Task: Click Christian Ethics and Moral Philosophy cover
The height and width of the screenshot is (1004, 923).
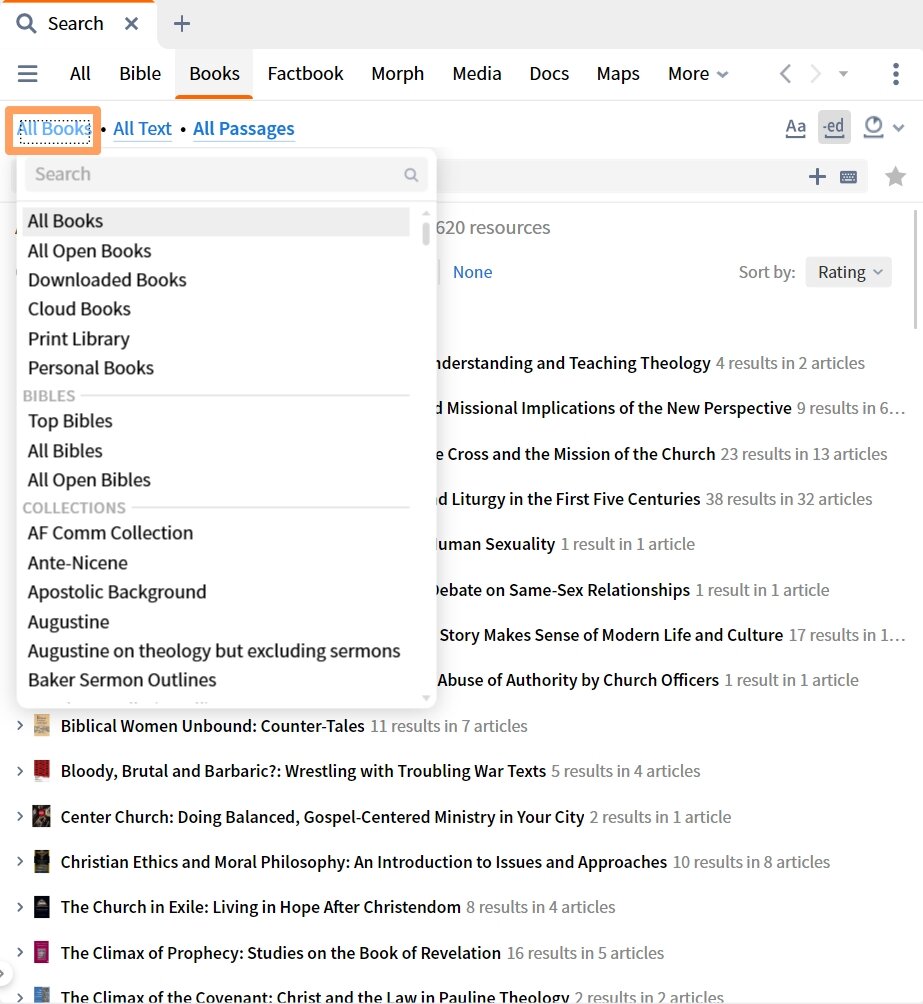Action: [x=42, y=861]
